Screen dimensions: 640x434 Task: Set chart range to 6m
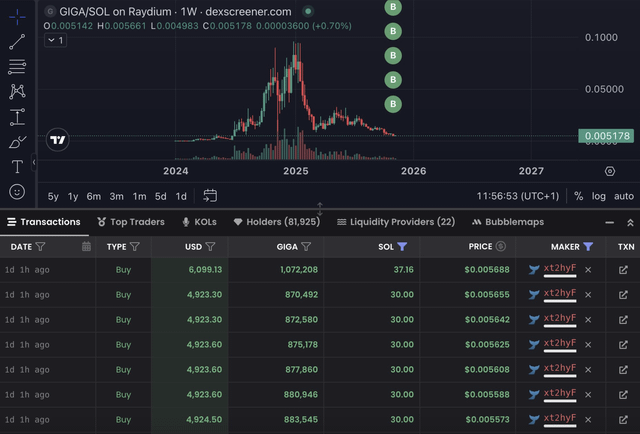coord(94,196)
